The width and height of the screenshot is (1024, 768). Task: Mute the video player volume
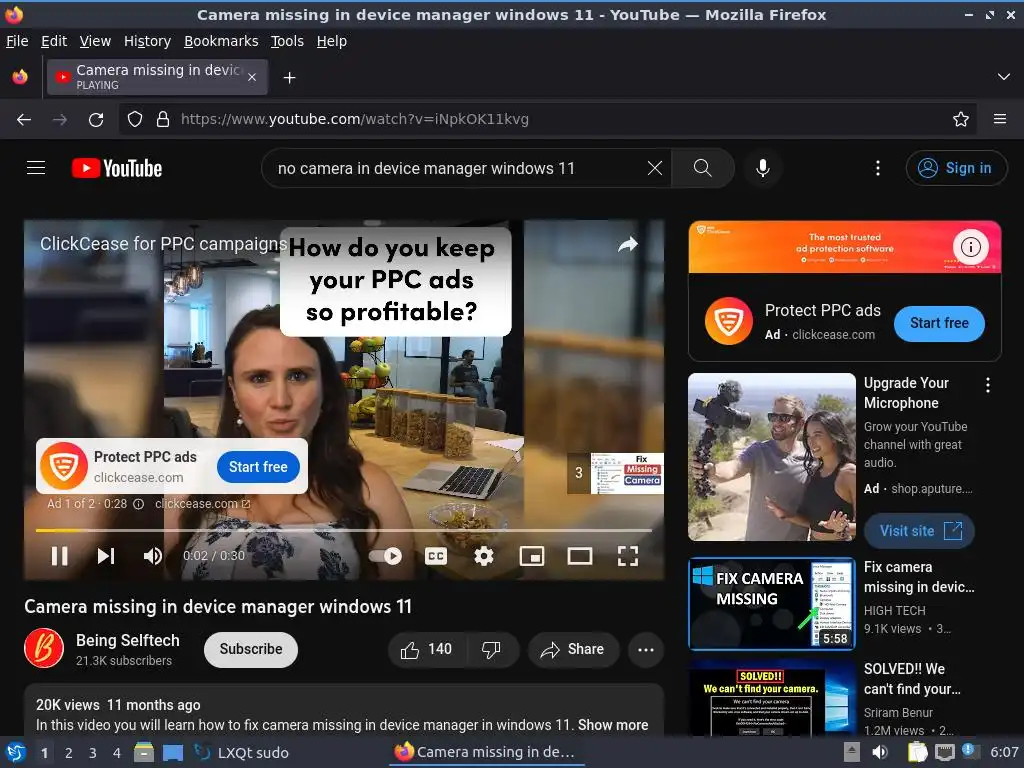point(153,556)
